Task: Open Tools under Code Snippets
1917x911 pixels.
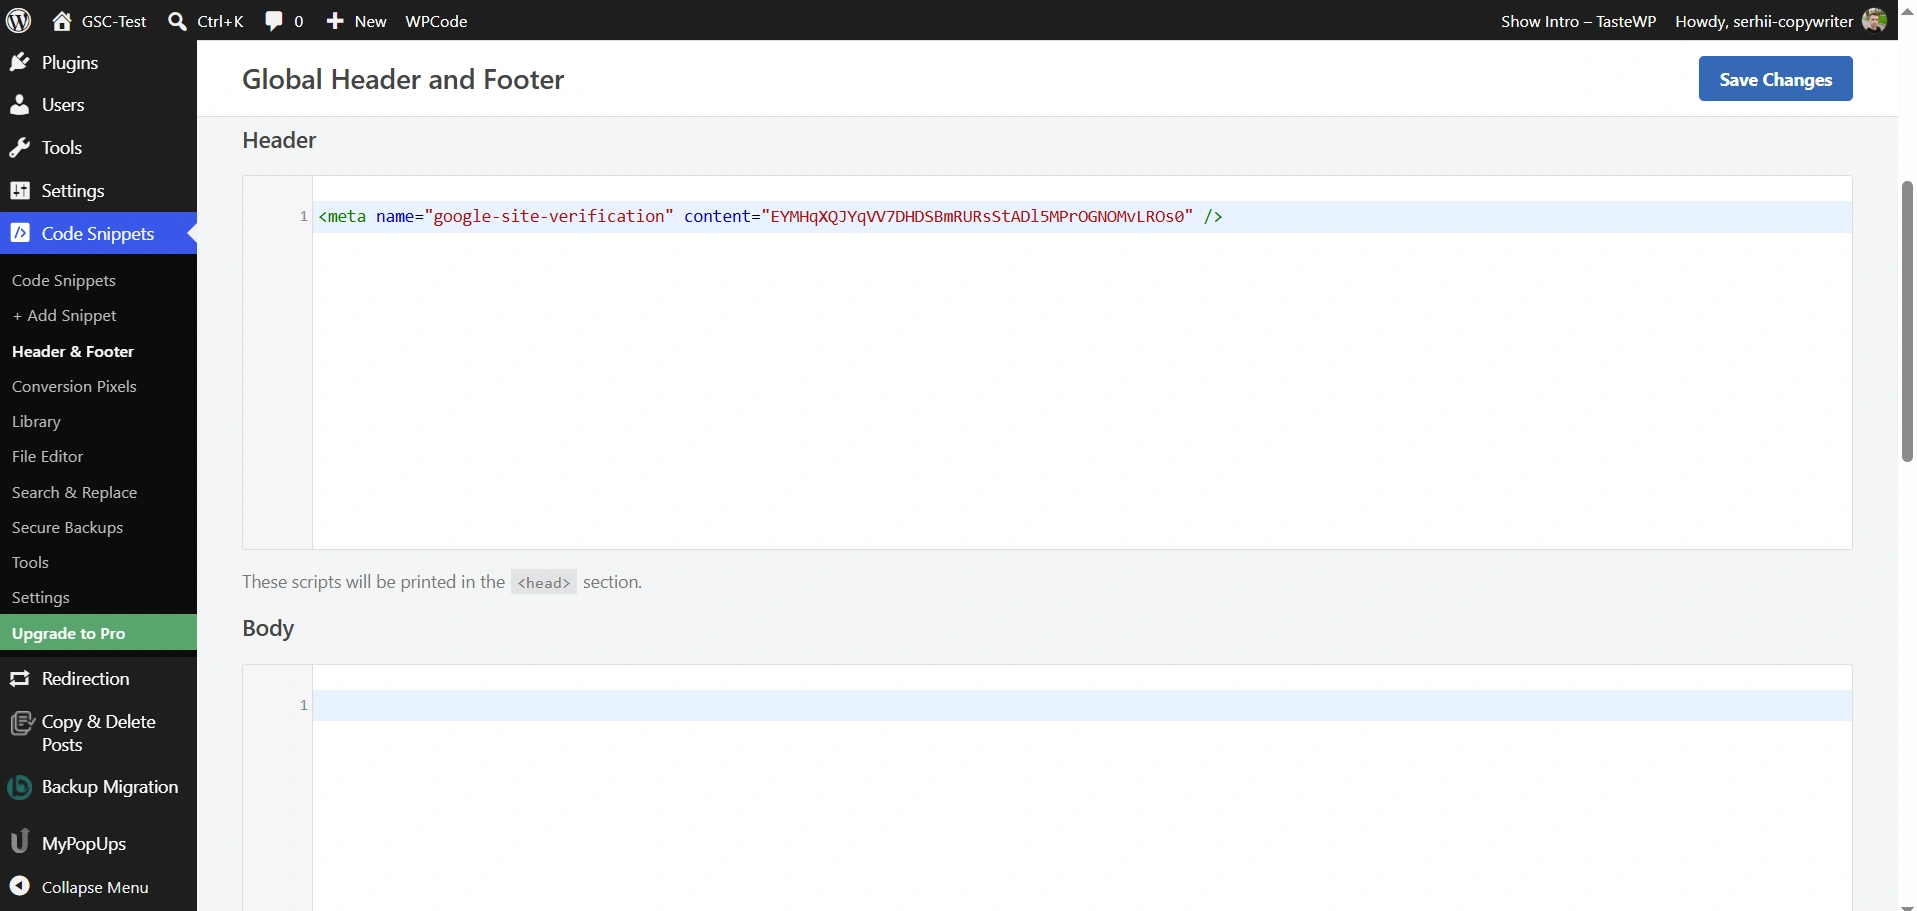Action: [30, 562]
